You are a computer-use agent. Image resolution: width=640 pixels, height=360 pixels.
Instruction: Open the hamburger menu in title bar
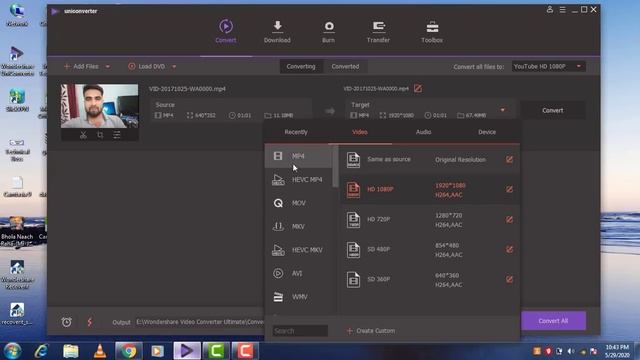(562, 9)
